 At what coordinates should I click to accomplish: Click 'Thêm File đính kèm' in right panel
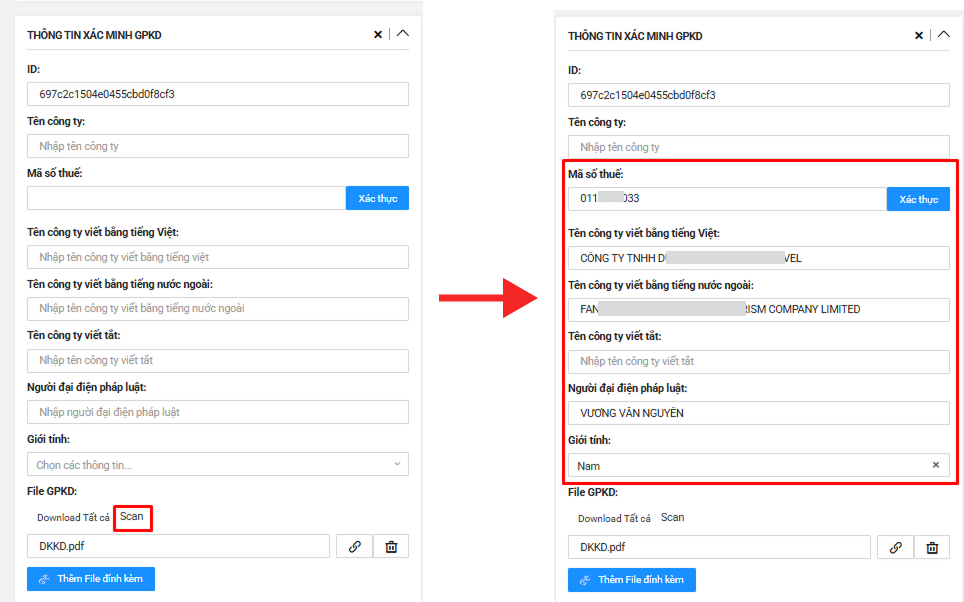coord(632,580)
